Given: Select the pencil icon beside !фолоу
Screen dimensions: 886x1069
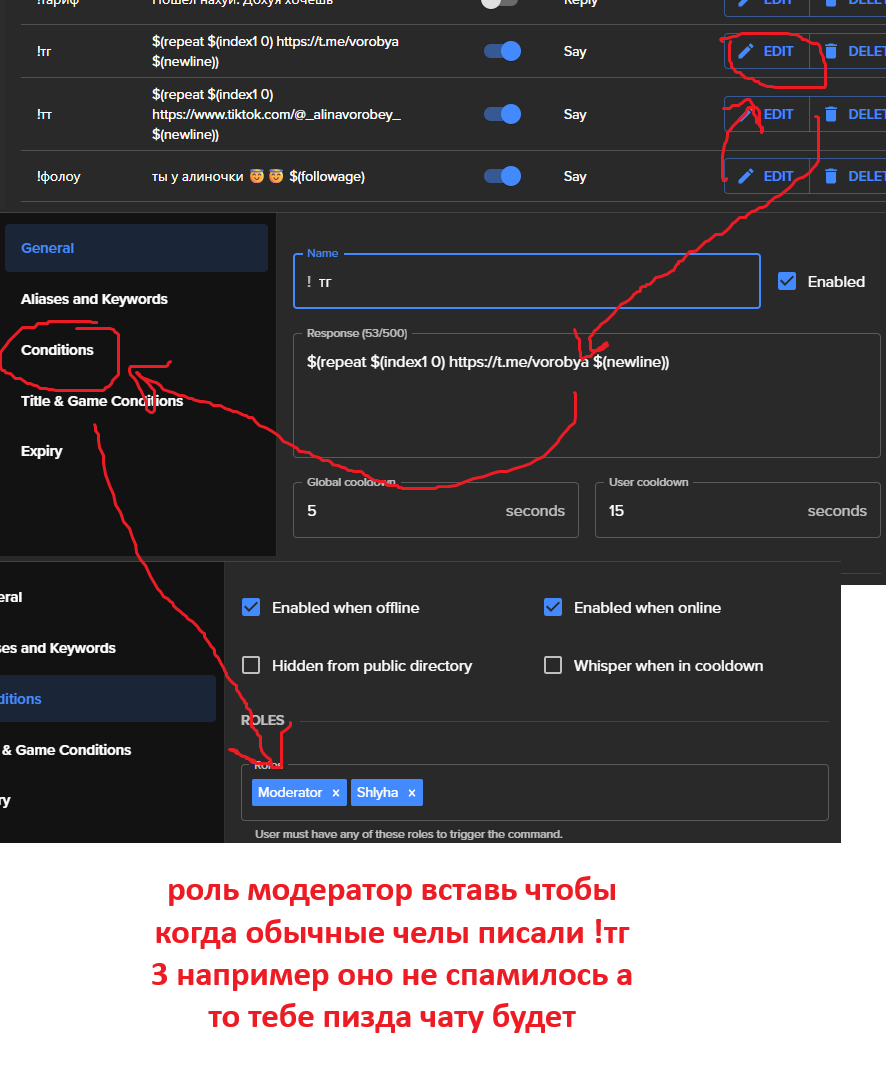Looking at the screenshot, I should tap(744, 176).
